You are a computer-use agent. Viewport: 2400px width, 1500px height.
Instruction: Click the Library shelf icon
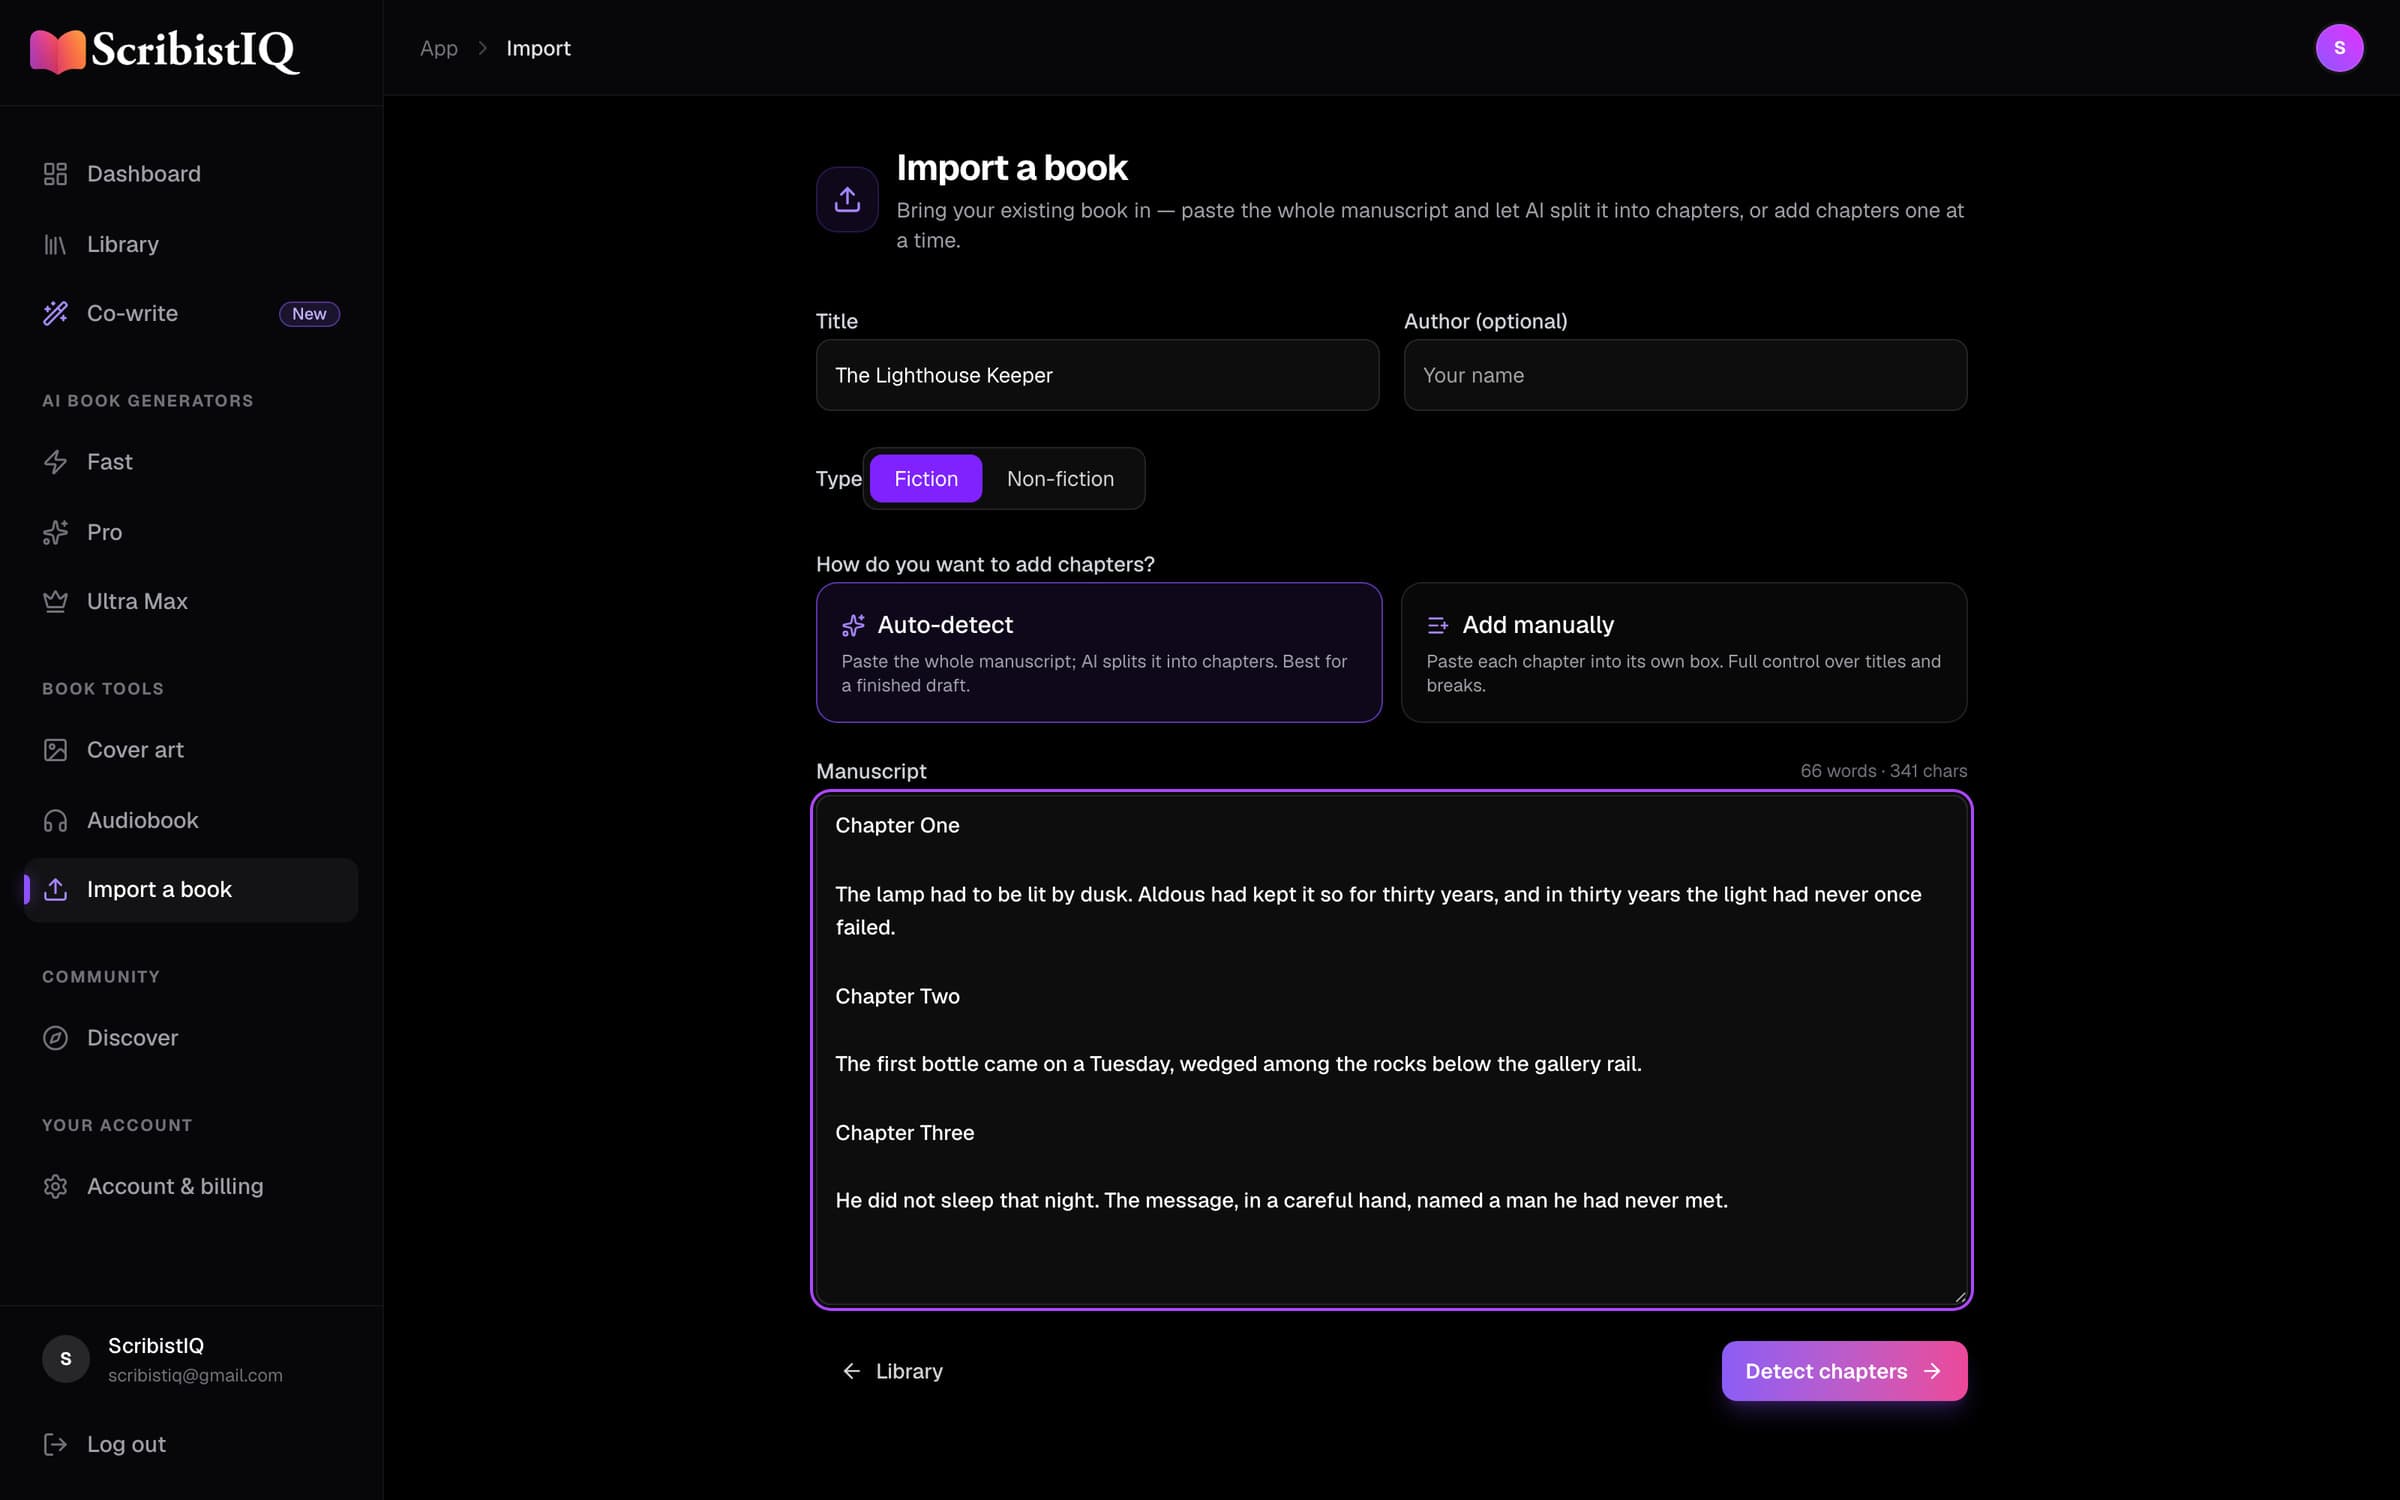[55, 244]
